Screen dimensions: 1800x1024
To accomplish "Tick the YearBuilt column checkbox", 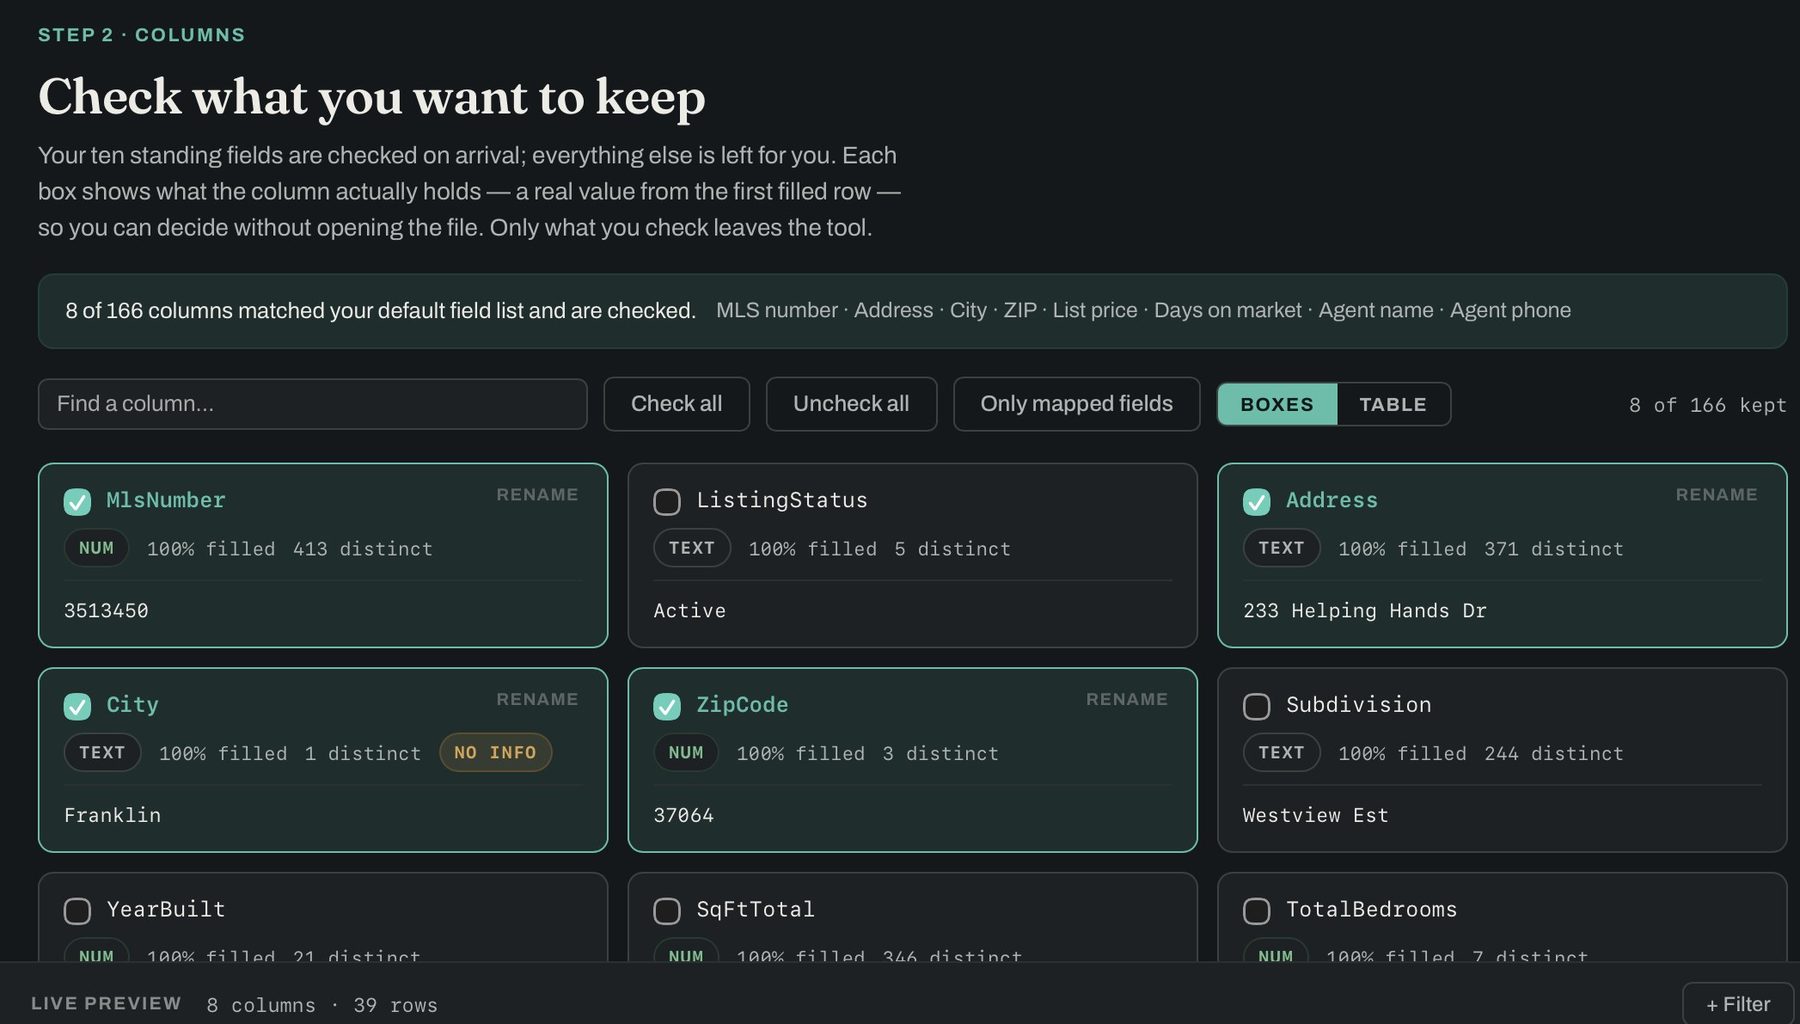I will (77, 911).
